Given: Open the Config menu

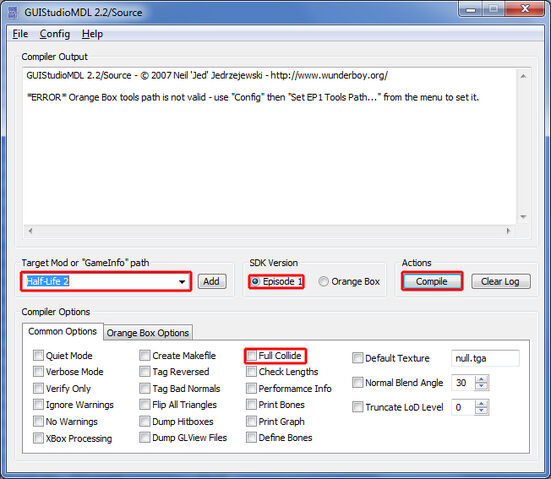Looking at the screenshot, I should pyautogui.click(x=55, y=34).
